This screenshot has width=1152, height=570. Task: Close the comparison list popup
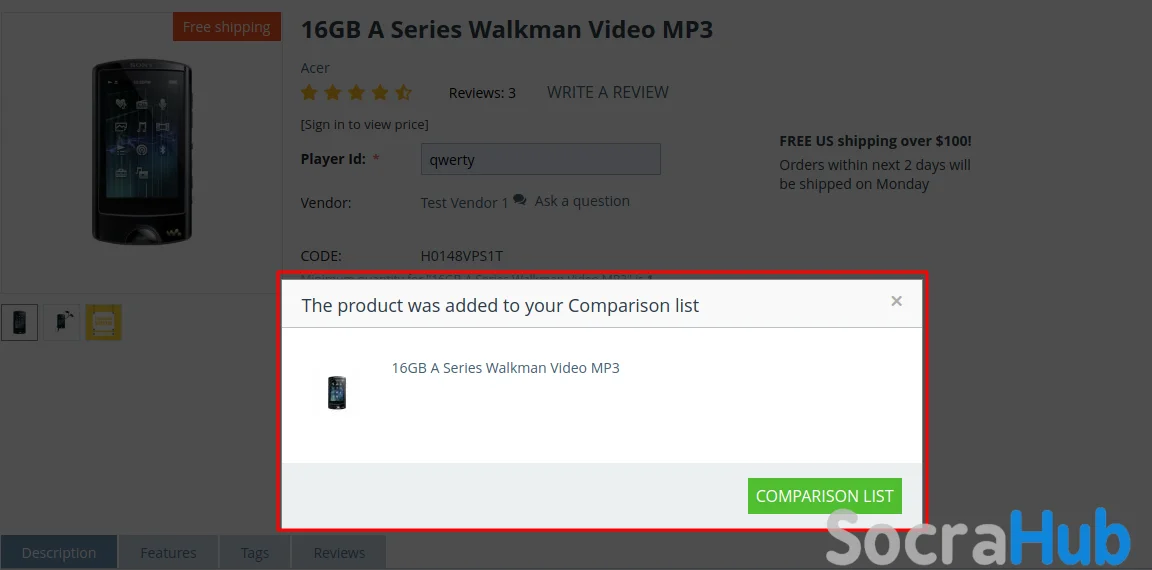click(x=896, y=300)
